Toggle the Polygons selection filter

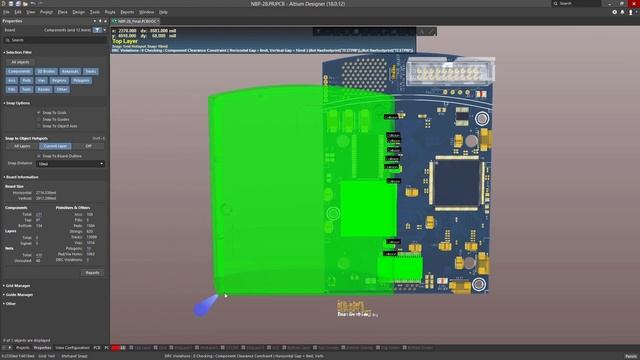click(82, 80)
